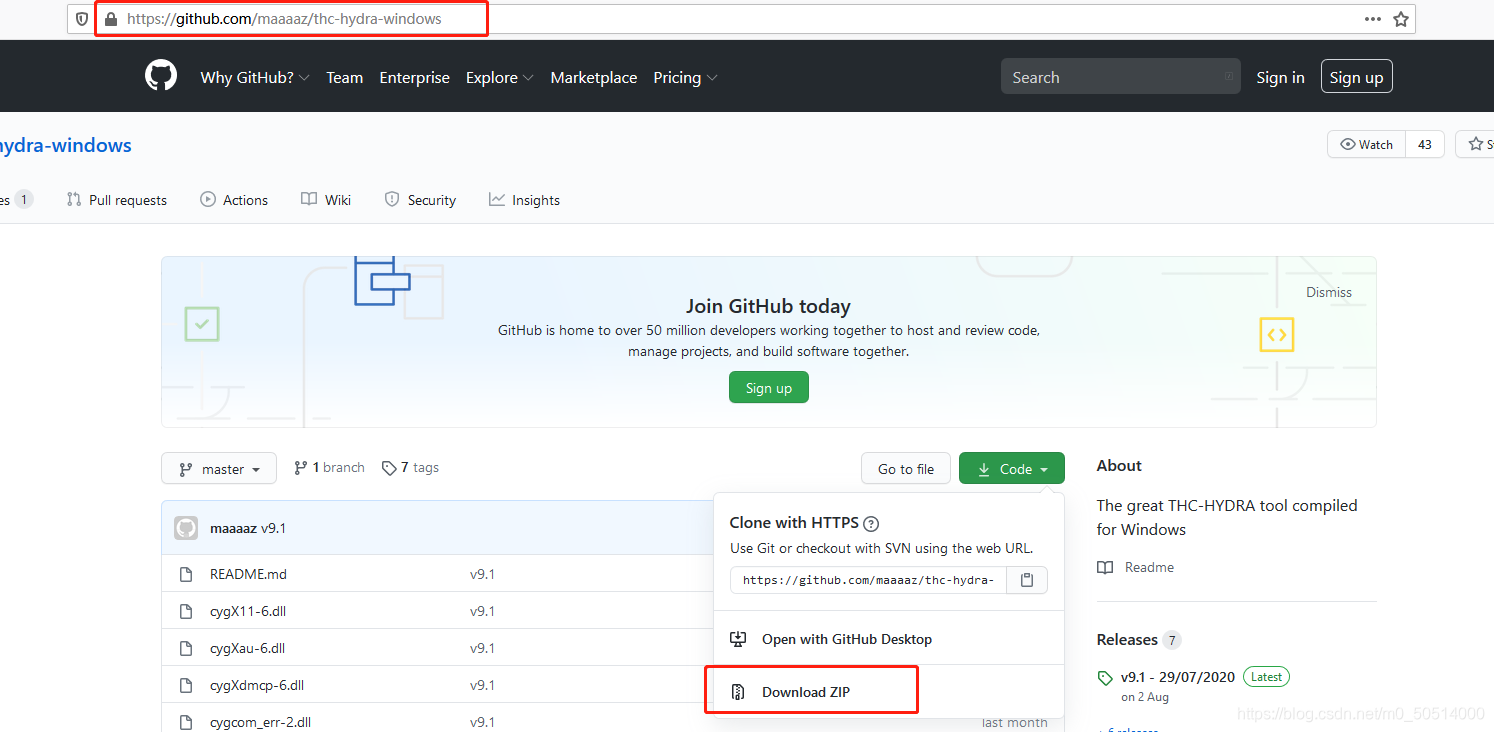This screenshot has height=732, width=1494.
Task: Click the browser URL address bar
Action: pos(740,19)
